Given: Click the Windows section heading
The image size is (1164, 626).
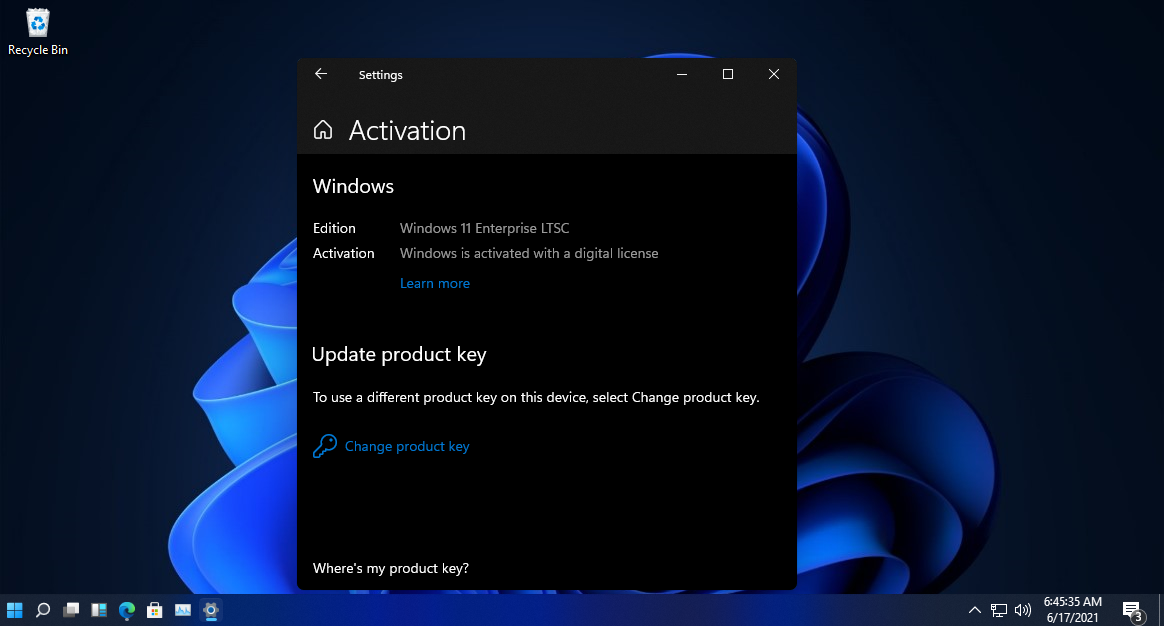Looking at the screenshot, I should [x=353, y=186].
